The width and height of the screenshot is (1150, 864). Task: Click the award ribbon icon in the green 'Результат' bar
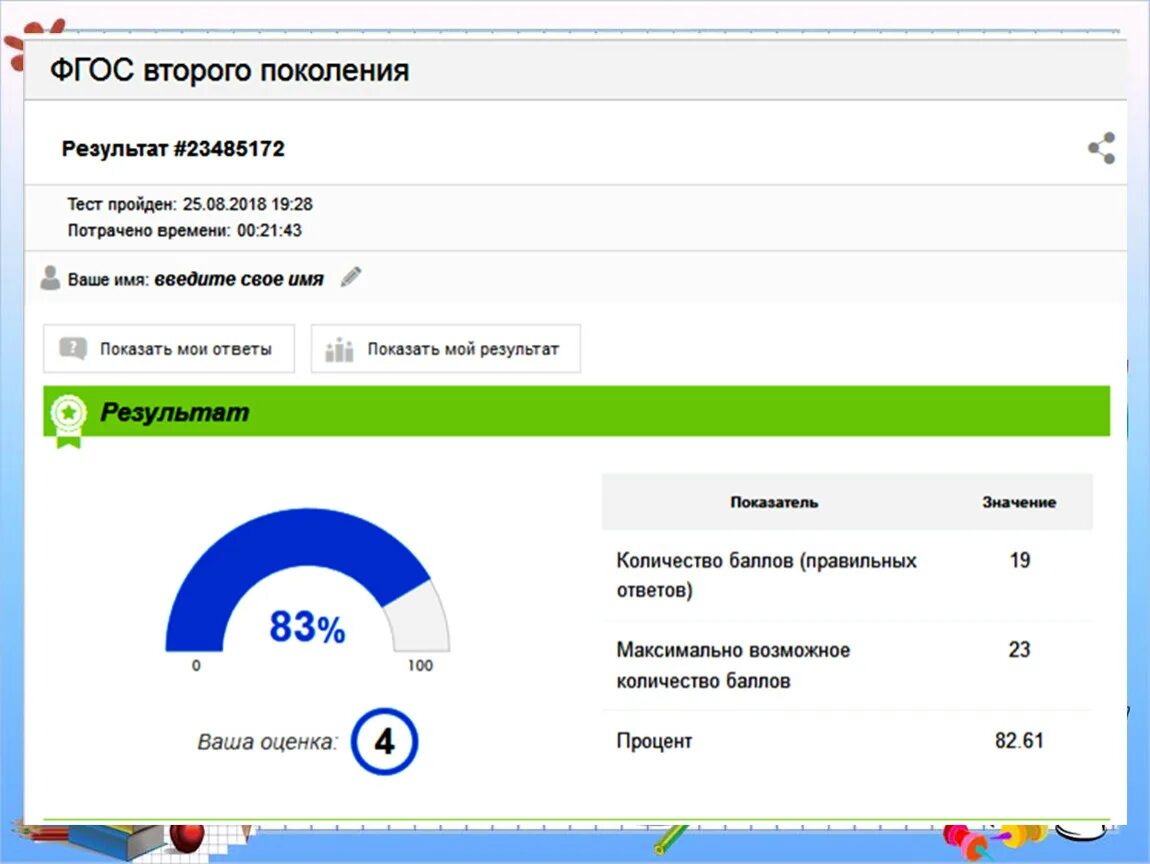[x=68, y=421]
